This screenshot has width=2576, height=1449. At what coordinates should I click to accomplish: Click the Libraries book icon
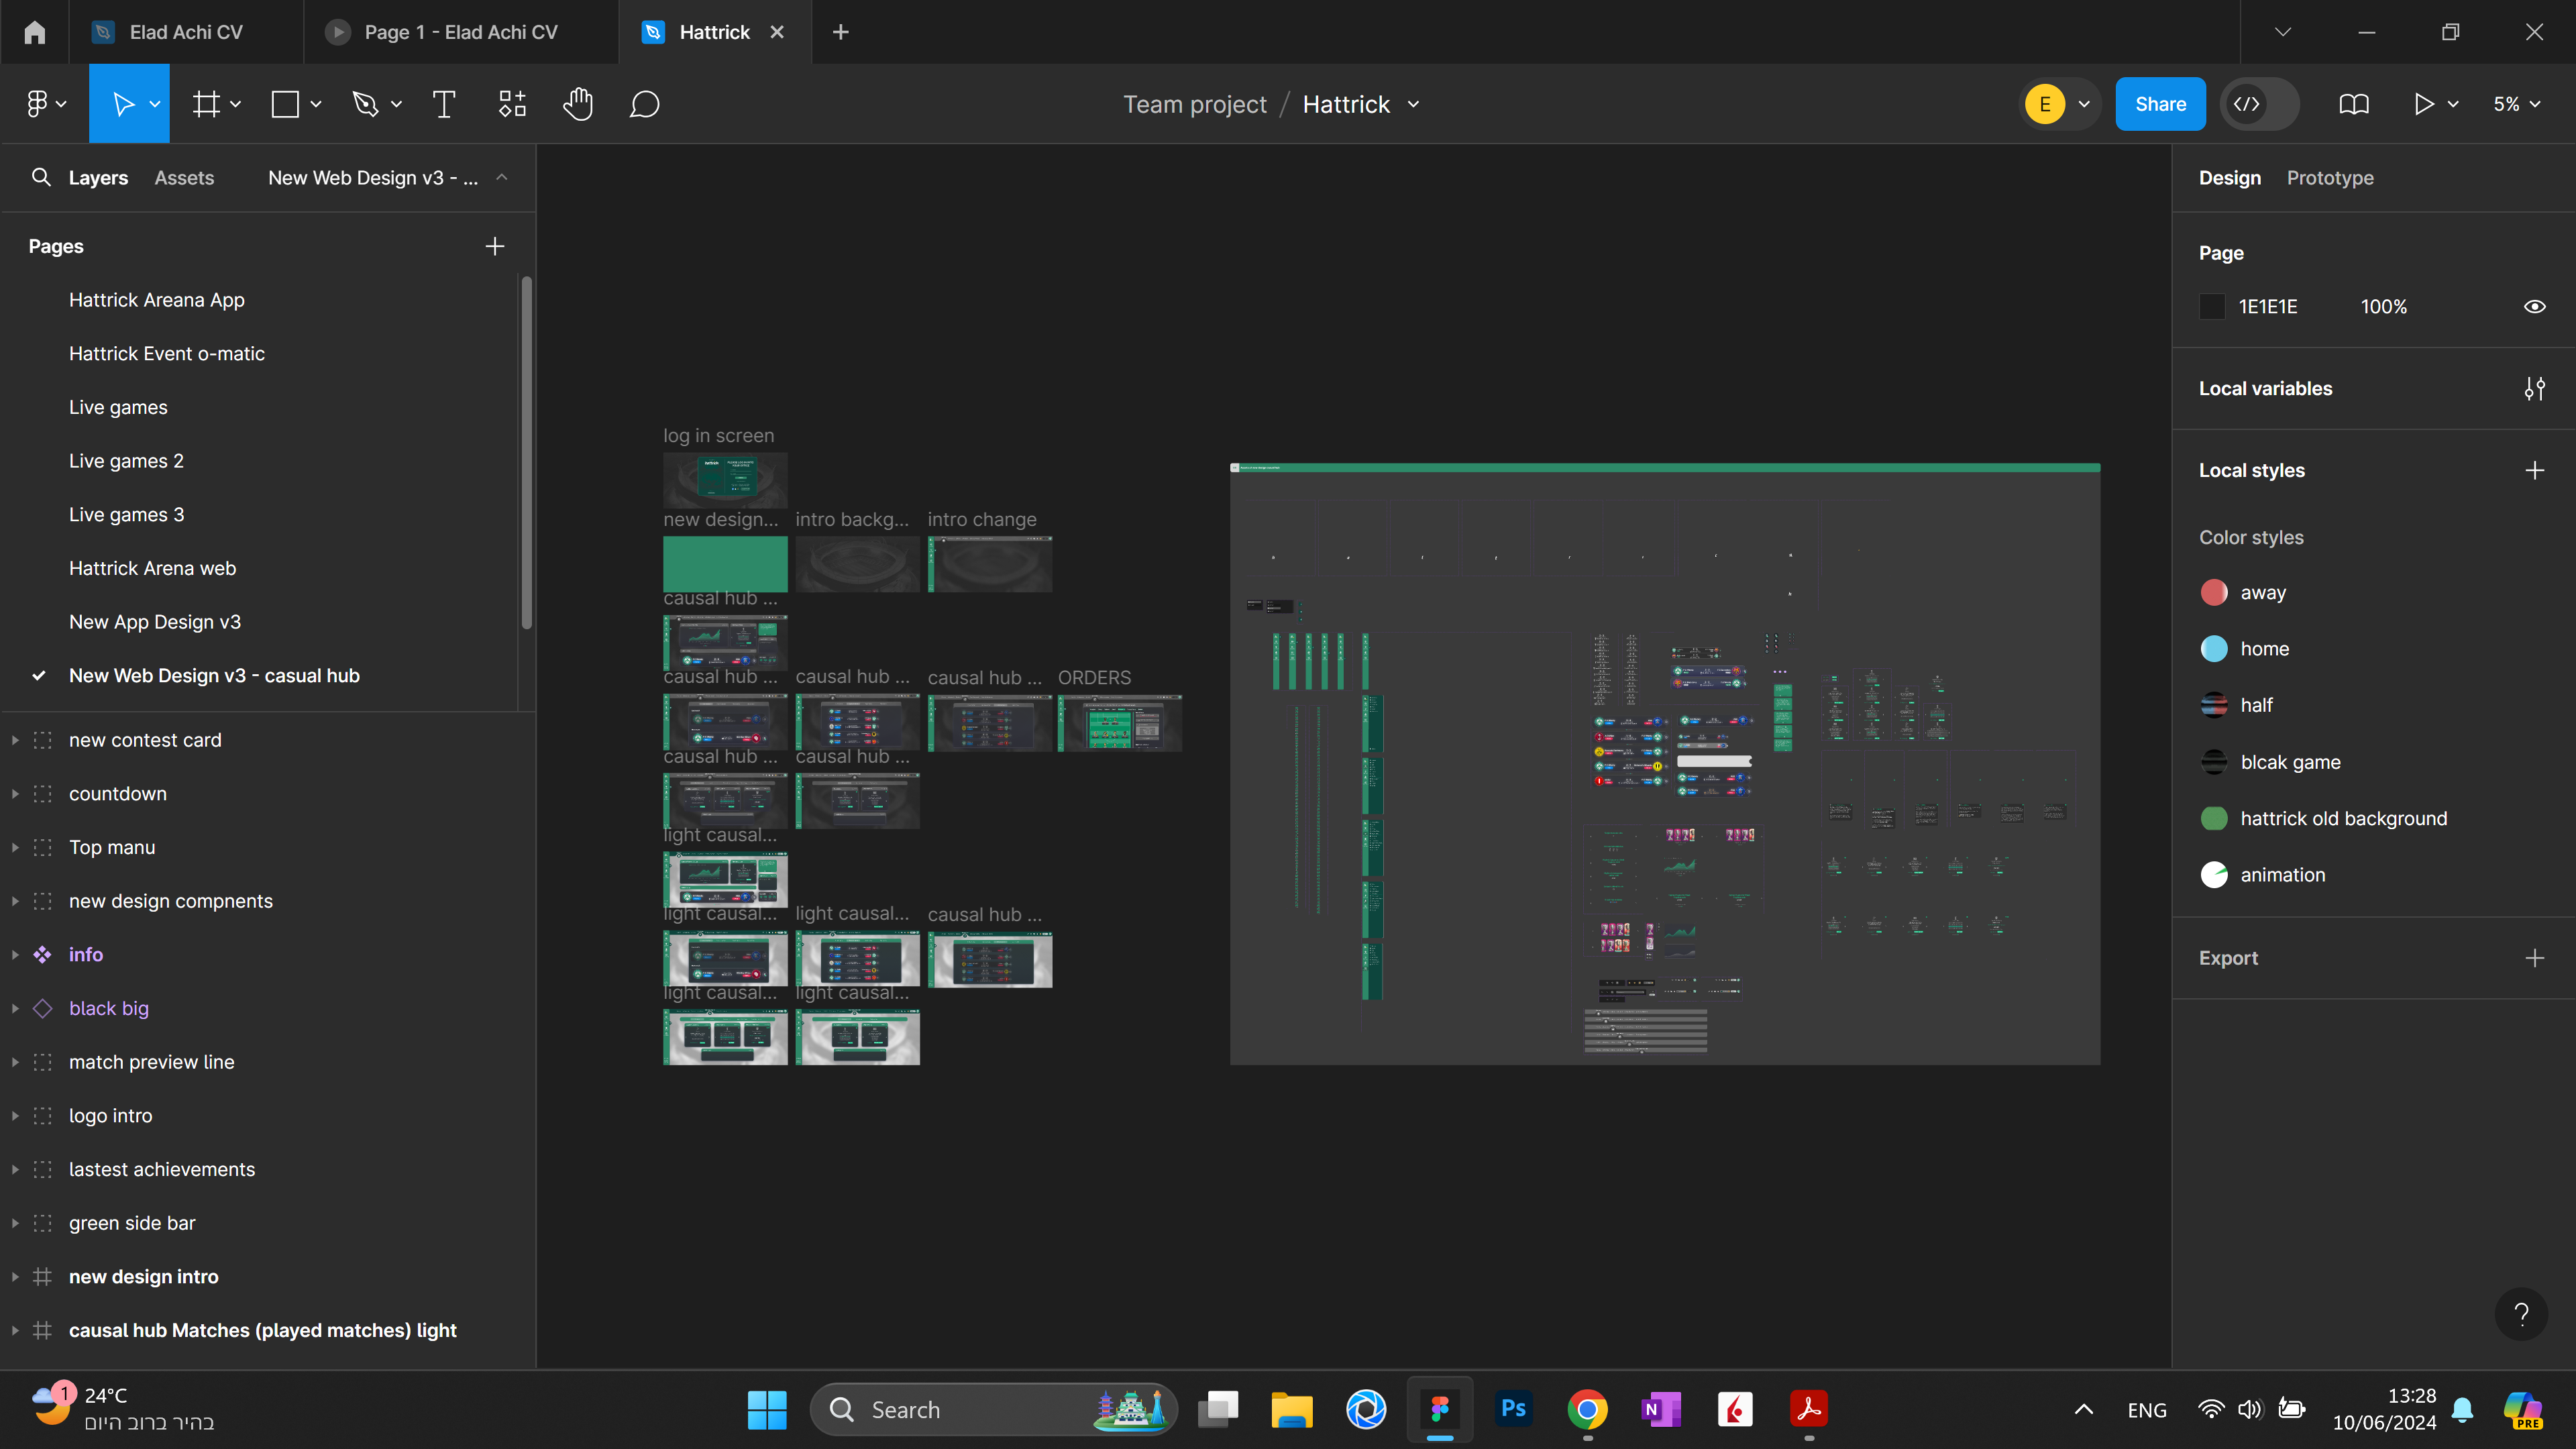pyautogui.click(x=2353, y=104)
